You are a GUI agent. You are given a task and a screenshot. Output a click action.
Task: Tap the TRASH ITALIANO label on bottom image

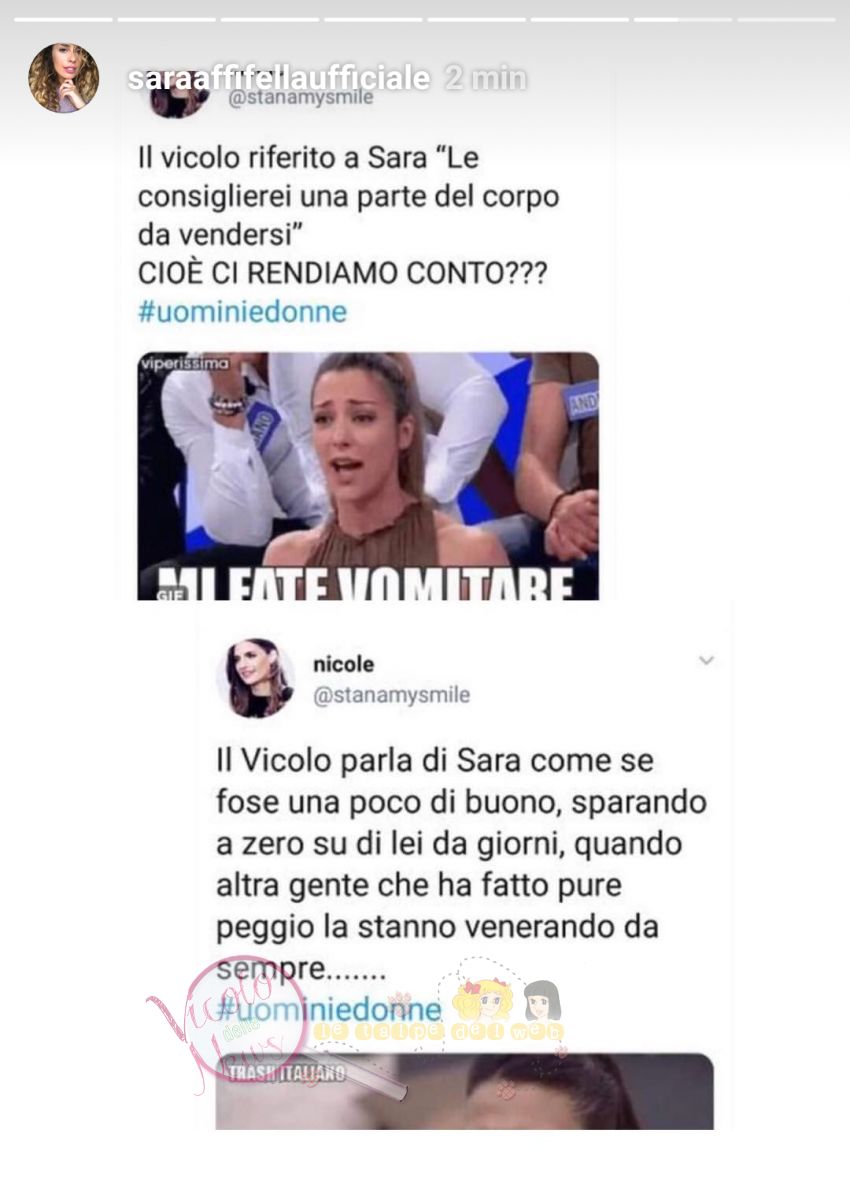(x=287, y=1073)
